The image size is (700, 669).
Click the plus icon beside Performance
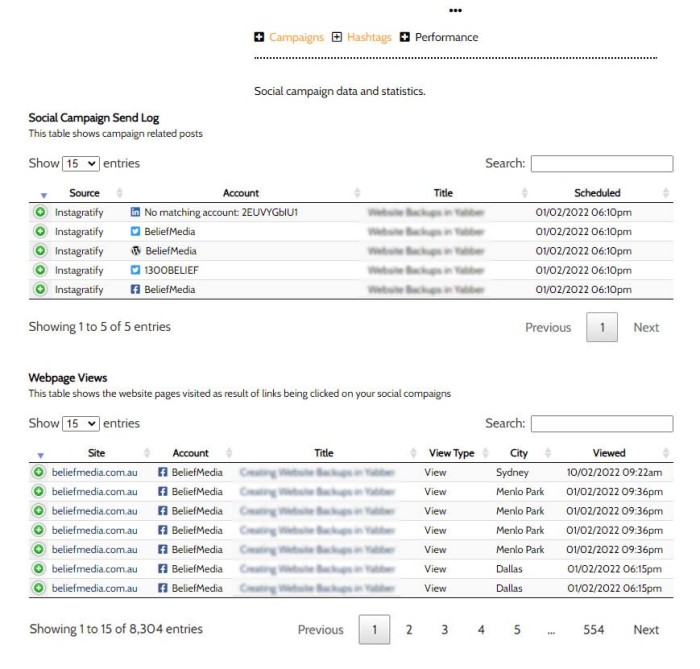point(405,38)
